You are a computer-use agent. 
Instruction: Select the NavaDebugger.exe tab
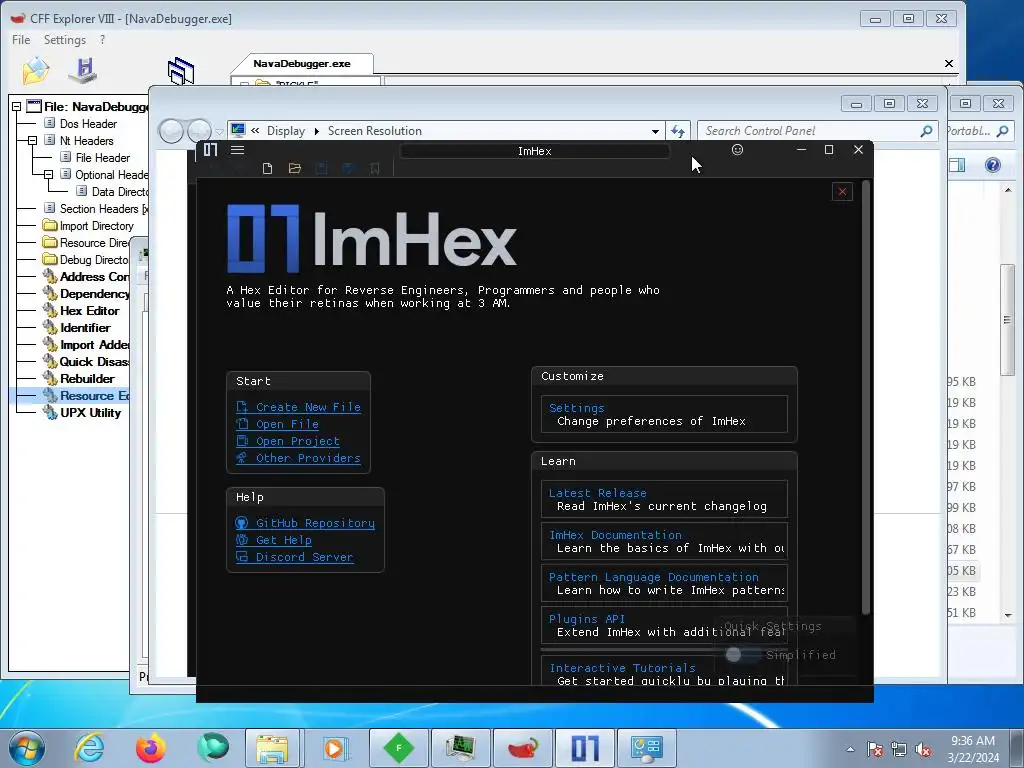pos(302,63)
